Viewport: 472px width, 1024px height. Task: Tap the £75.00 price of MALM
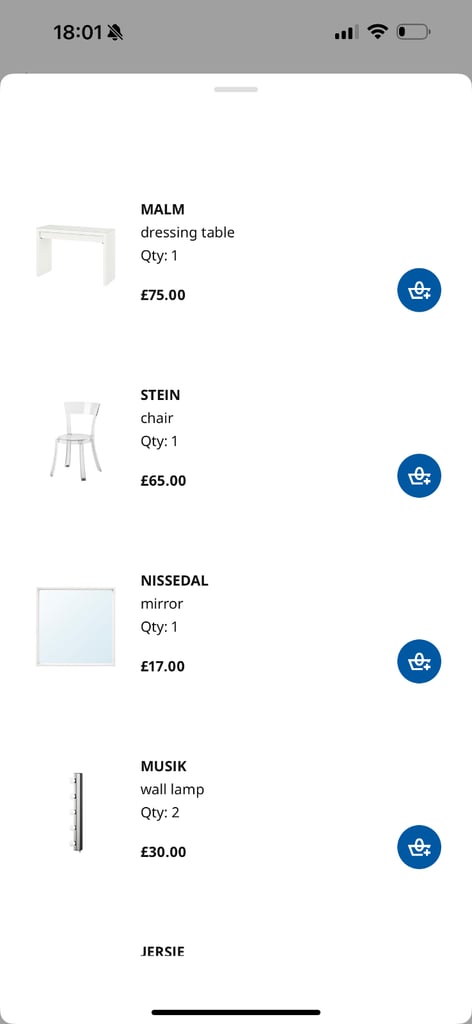tap(163, 295)
